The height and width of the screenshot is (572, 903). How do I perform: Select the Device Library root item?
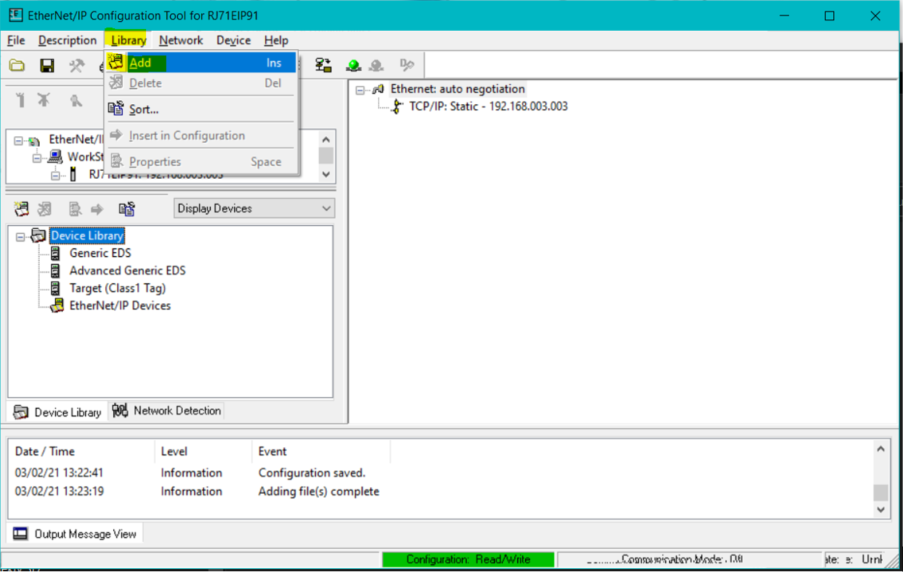(87, 236)
